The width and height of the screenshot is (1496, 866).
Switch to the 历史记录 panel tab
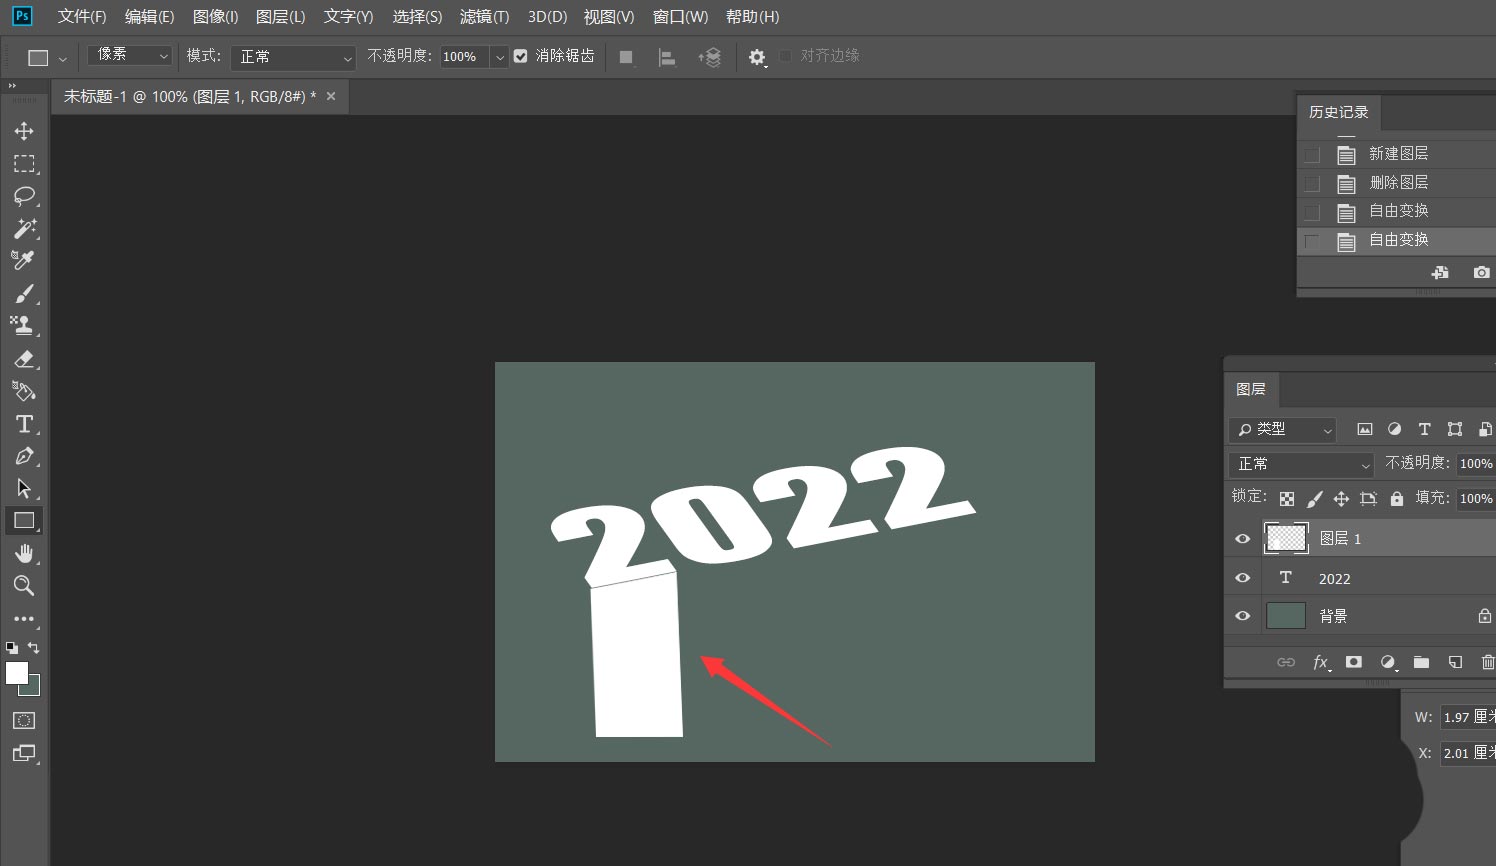point(1338,112)
